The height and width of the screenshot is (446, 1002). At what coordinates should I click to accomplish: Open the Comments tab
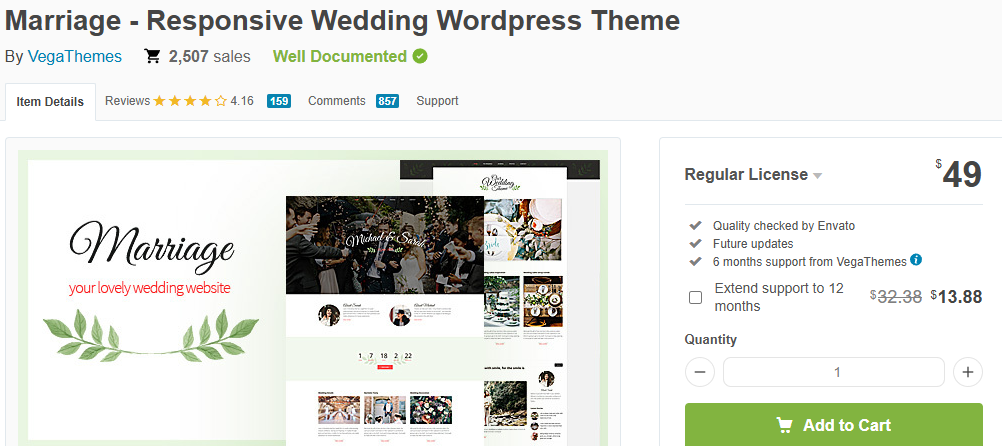337,101
